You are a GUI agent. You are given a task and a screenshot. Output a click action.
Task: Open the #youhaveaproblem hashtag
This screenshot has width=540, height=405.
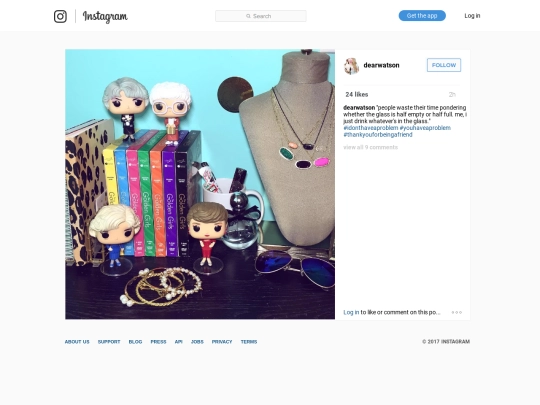pos(425,128)
